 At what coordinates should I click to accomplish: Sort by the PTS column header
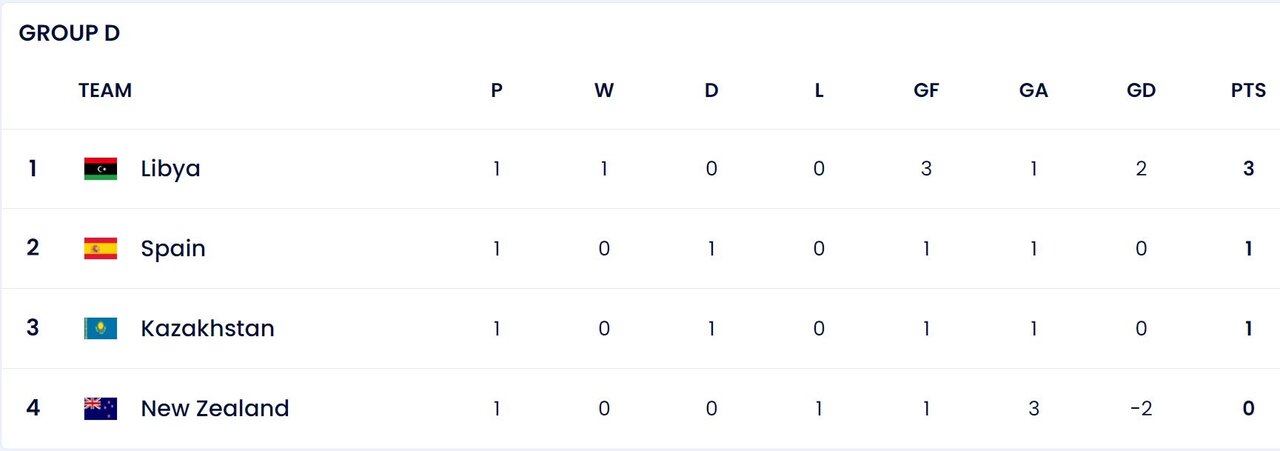coord(1248,91)
